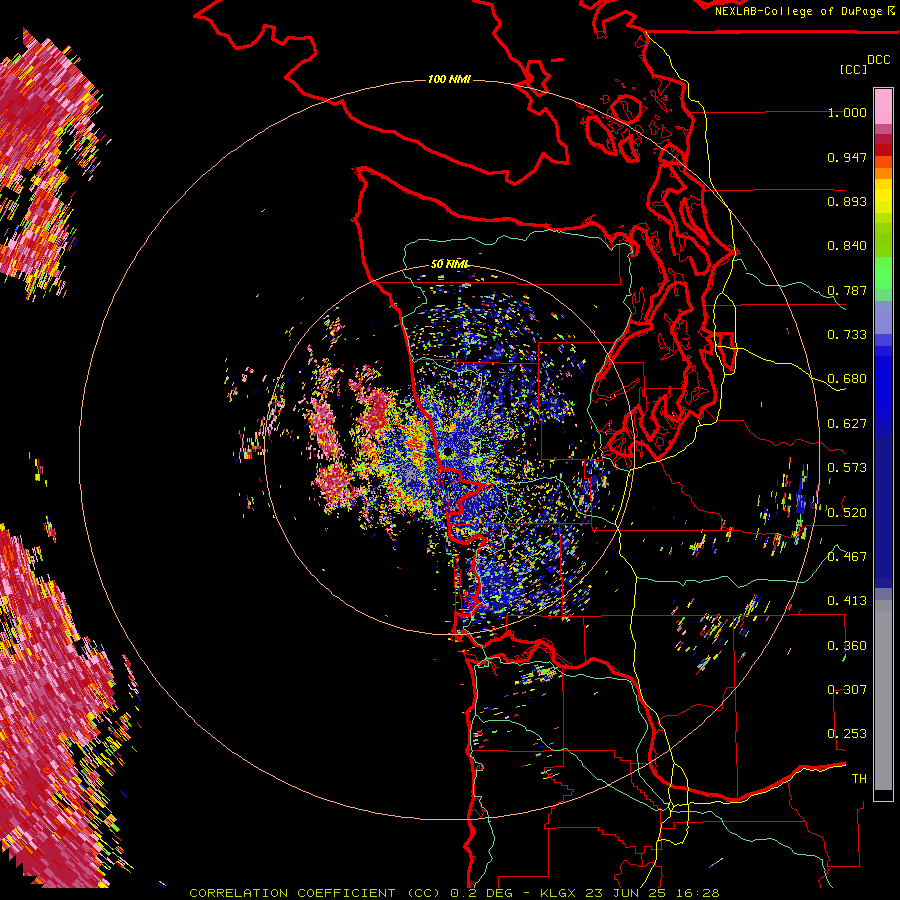Click the 0.520 value on the scale
The width and height of the screenshot is (900, 900).
click(x=847, y=512)
